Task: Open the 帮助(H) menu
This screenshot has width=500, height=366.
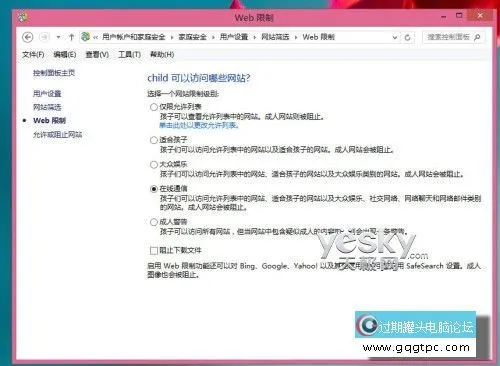Action: tap(162, 54)
